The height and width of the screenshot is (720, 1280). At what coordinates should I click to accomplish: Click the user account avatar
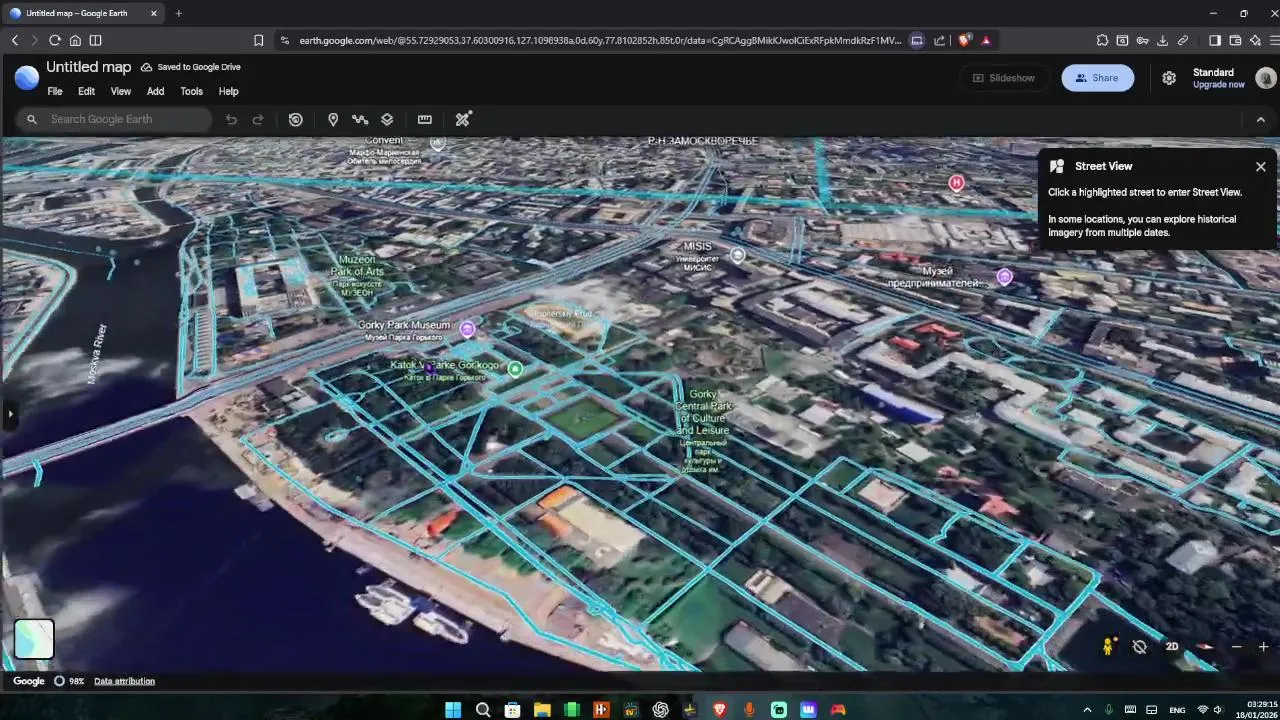point(1266,78)
